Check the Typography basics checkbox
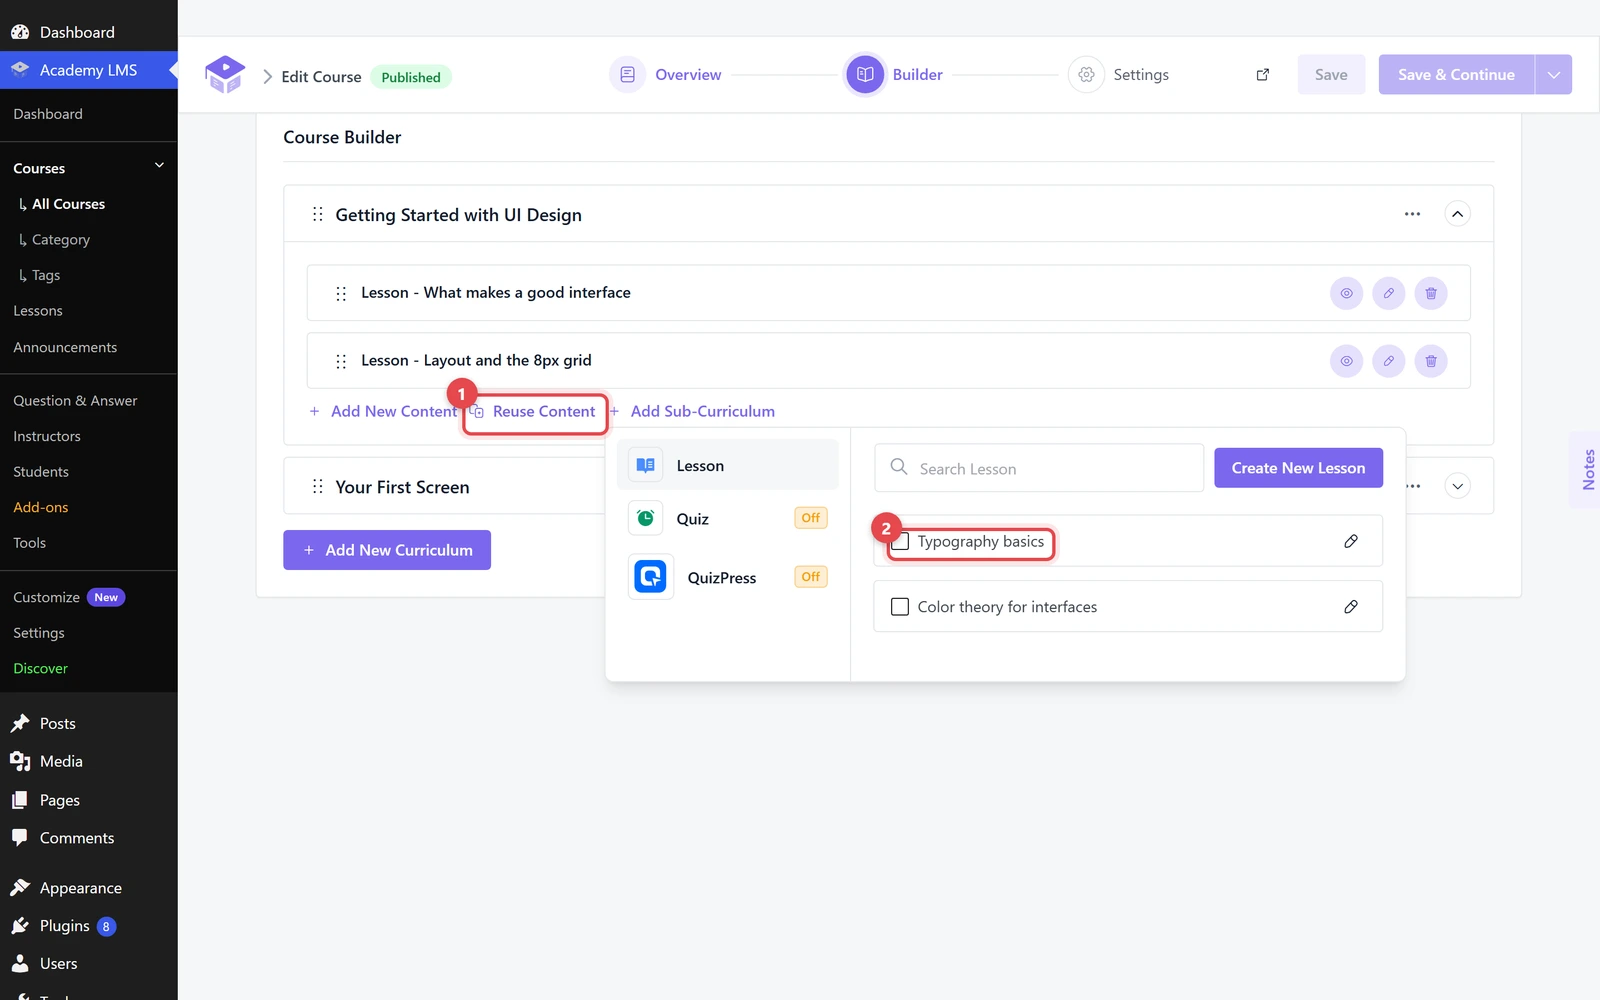The image size is (1600, 1000). (900, 542)
